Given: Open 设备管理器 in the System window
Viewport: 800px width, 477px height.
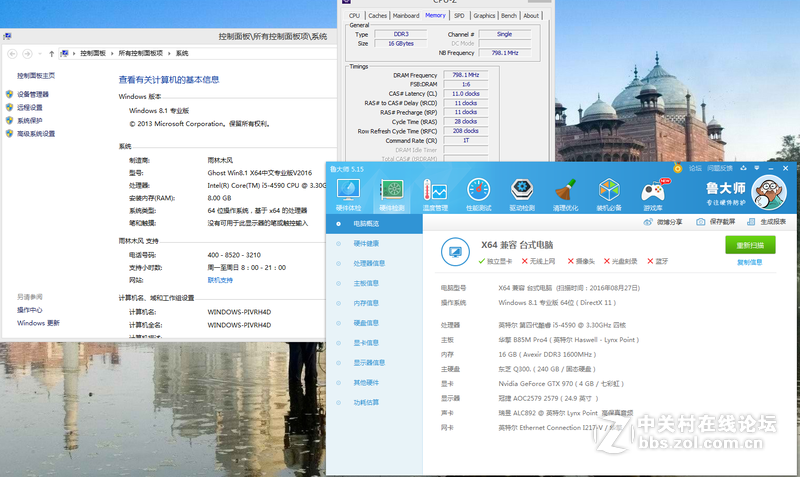Looking at the screenshot, I should point(33,94).
